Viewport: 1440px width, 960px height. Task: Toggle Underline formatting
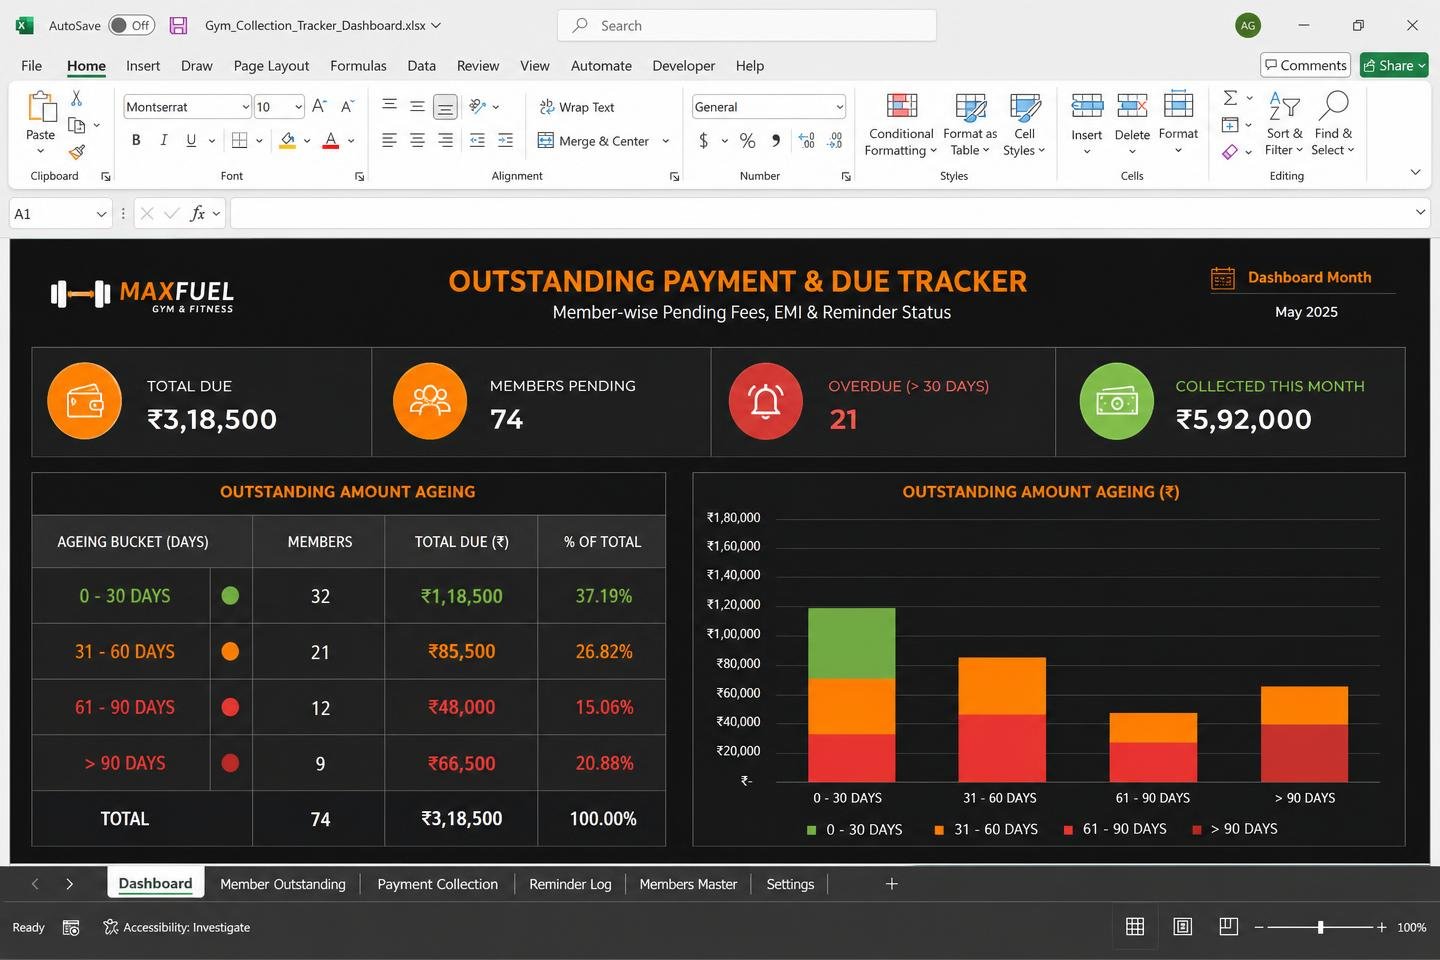191,141
